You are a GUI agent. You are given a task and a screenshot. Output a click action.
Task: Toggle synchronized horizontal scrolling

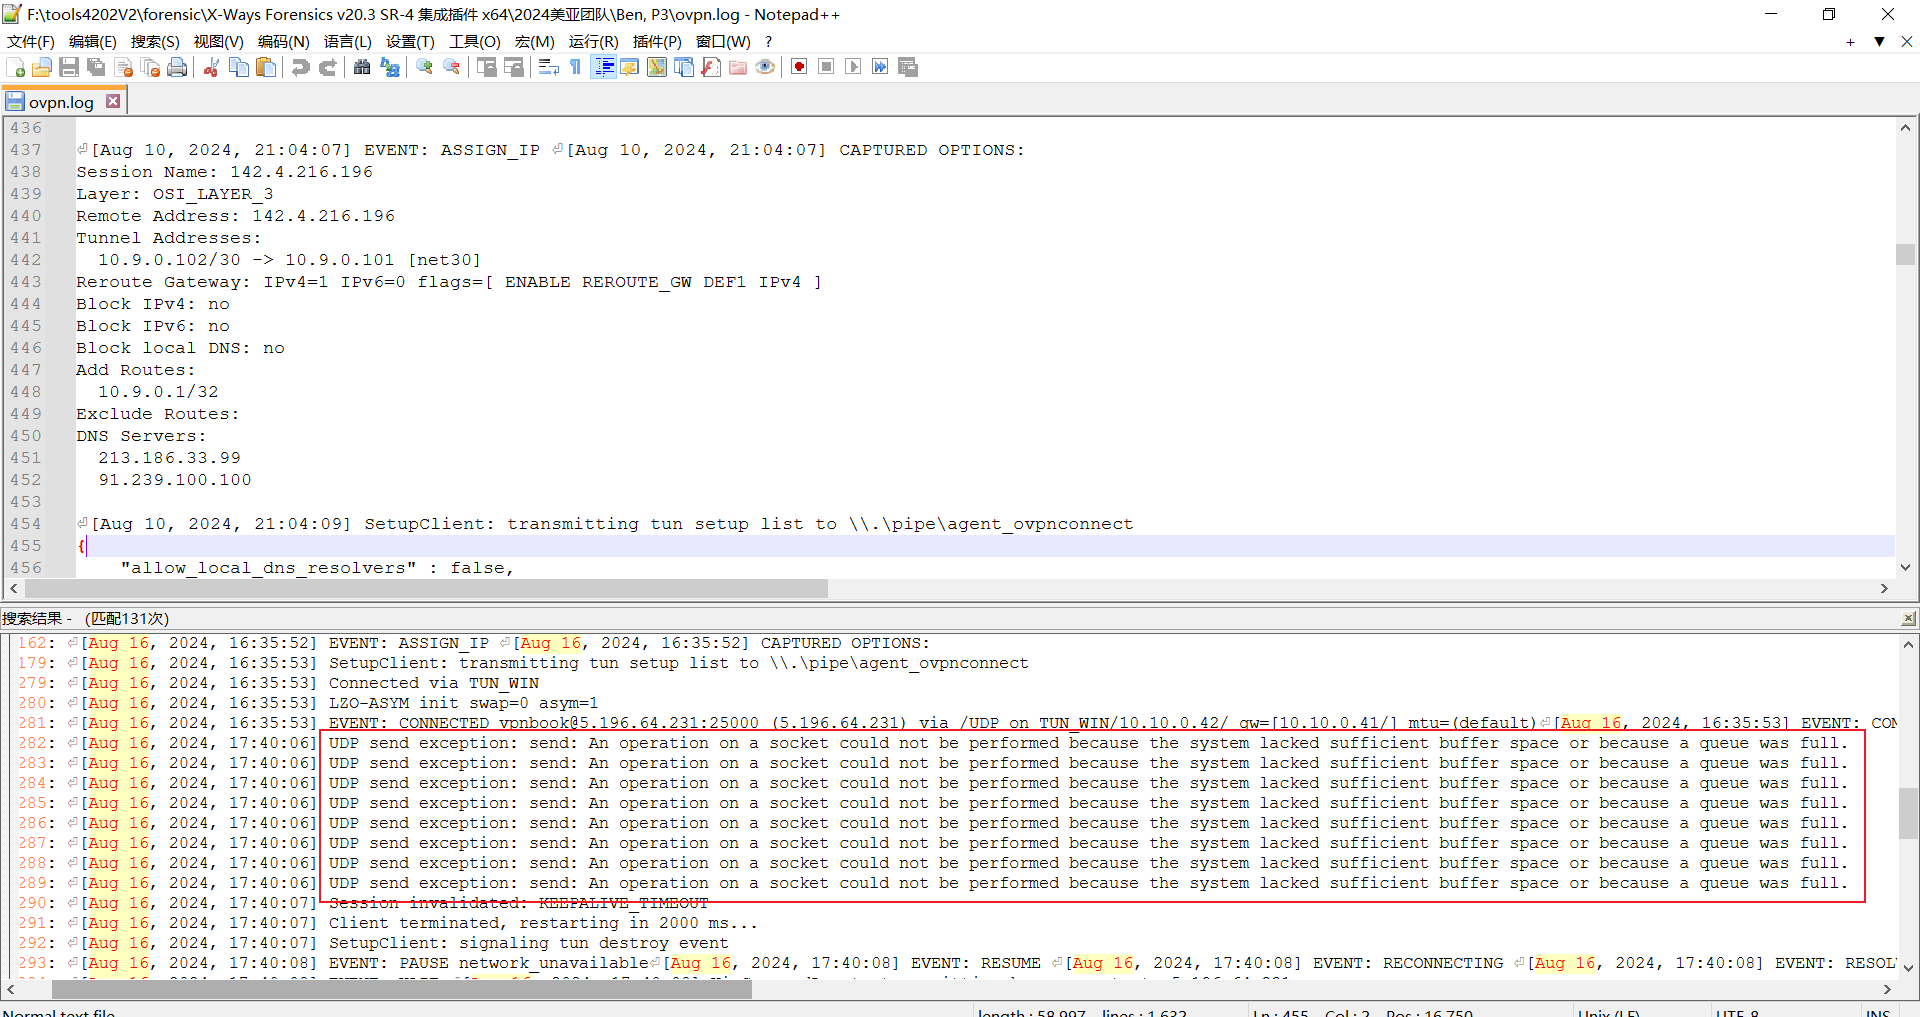pos(514,67)
